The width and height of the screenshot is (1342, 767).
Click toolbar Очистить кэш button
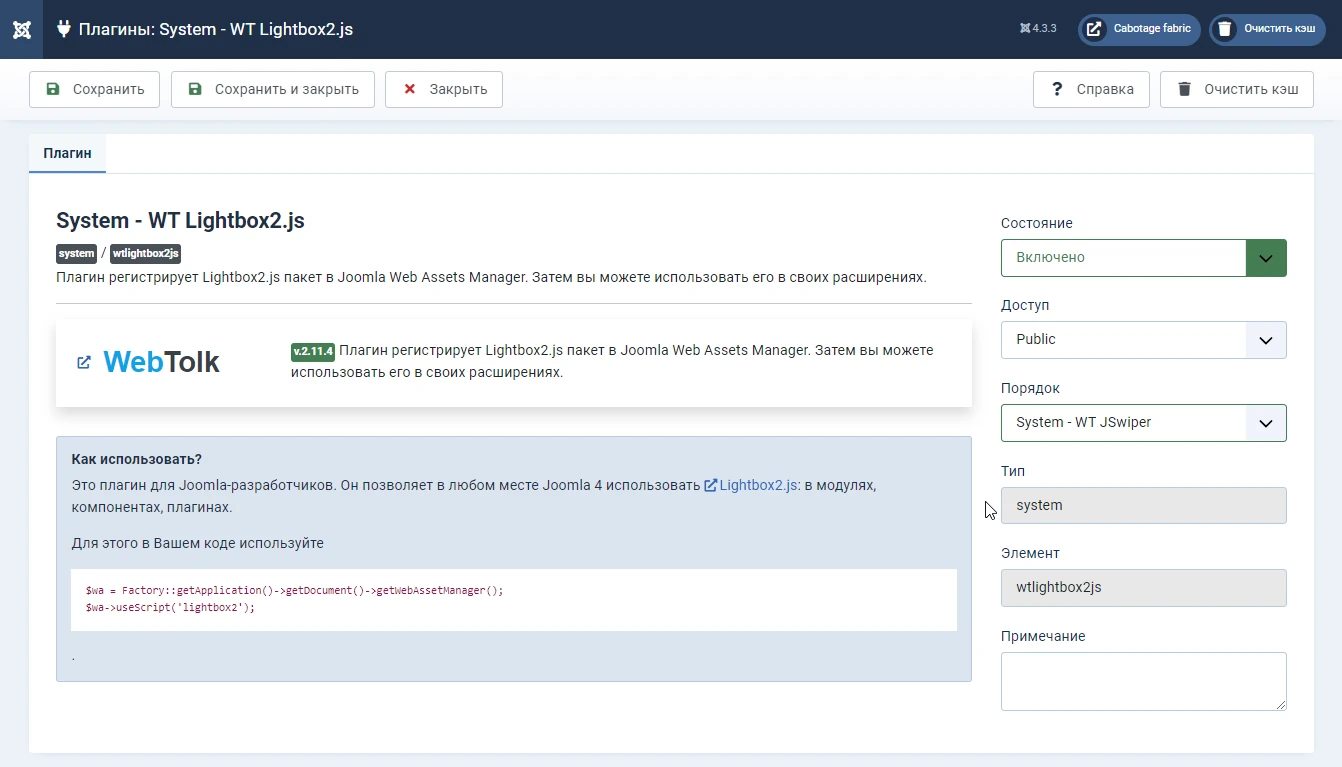tap(1236, 89)
